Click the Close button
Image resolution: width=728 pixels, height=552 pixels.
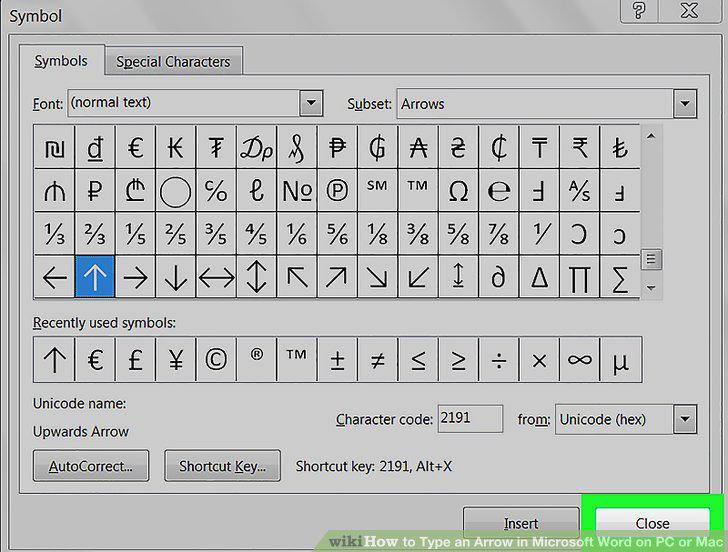(652, 523)
